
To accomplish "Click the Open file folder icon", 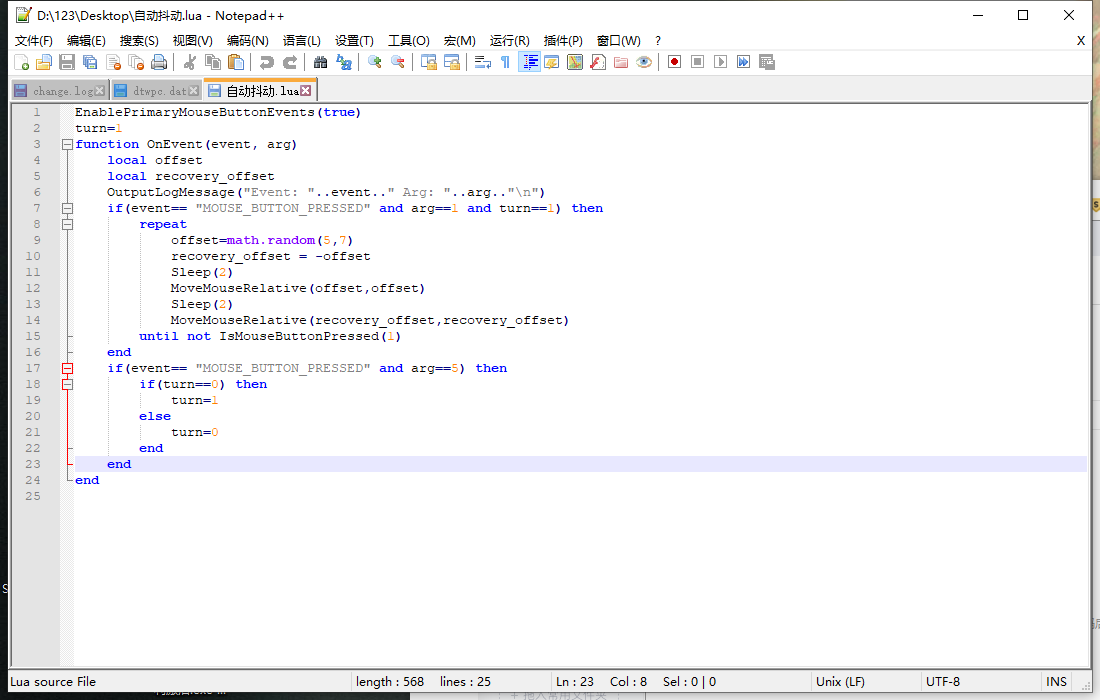I will click(x=44, y=62).
